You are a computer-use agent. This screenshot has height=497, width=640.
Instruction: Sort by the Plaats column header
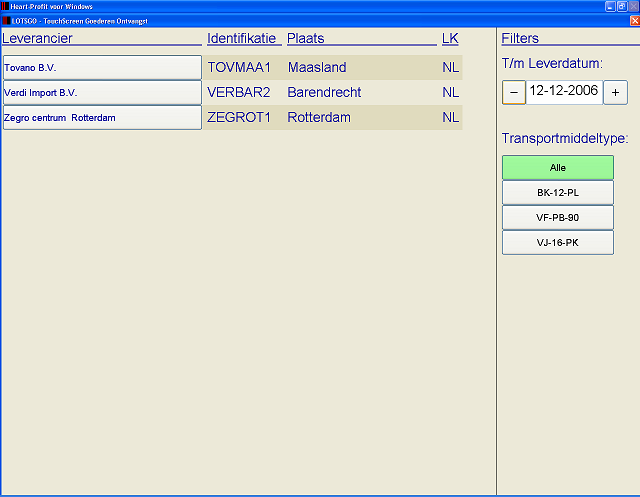point(306,38)
